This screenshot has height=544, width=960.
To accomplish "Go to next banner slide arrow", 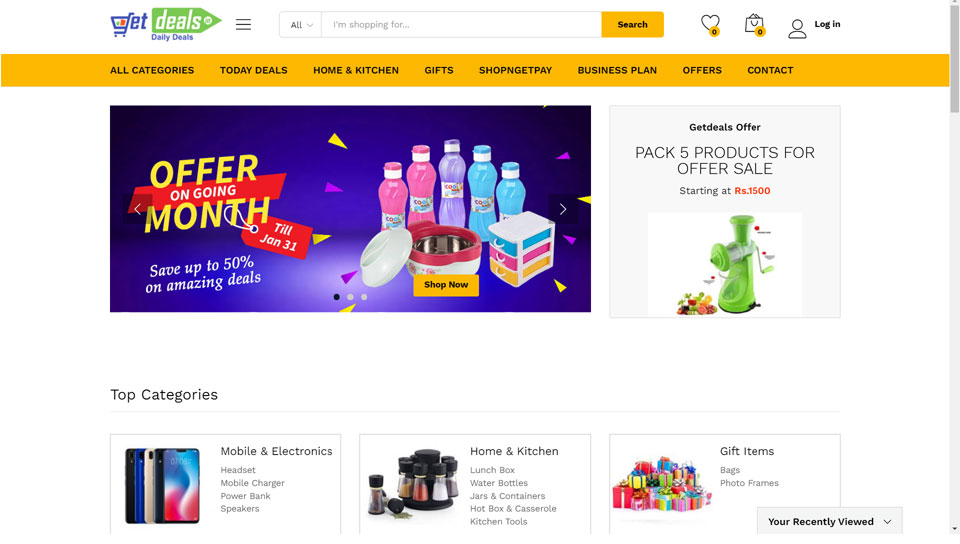I will pos(563,209).
